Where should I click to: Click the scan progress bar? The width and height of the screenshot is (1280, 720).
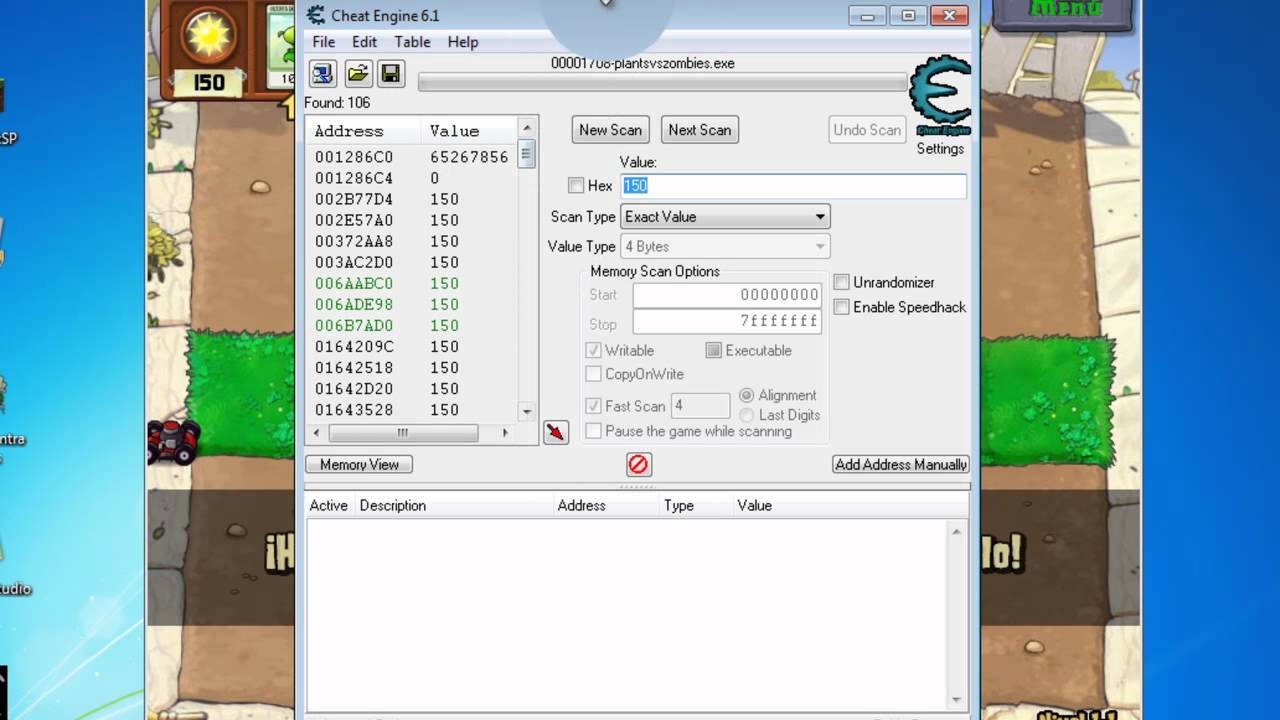662,82
